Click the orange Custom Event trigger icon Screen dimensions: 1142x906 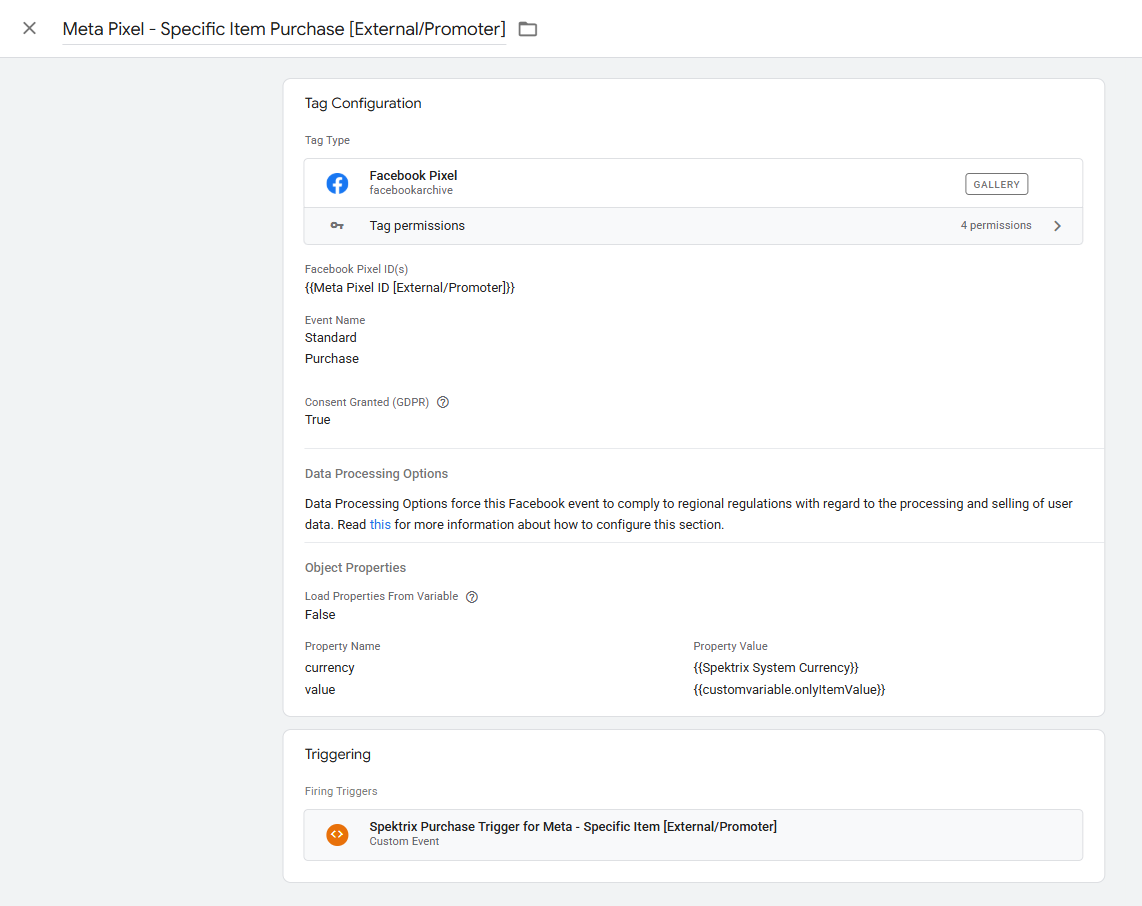[x=337, y=834]
